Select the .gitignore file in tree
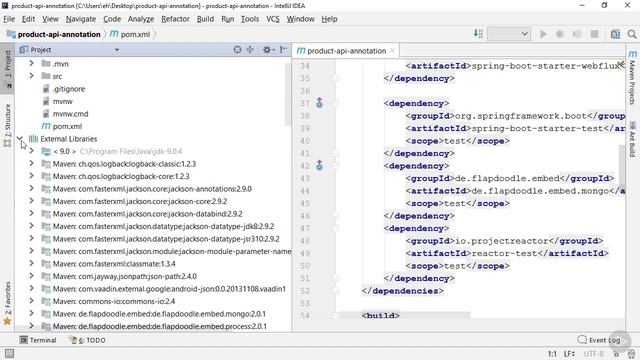This screenshot has height=360, width=640. pyautogui.click(x=69, y=89)
